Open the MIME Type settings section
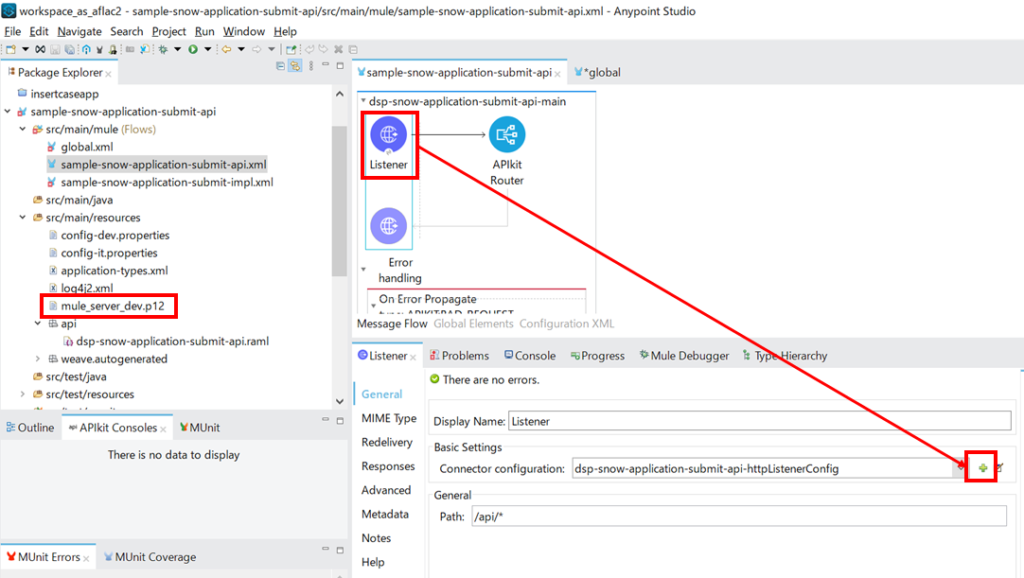This screenshot has height=578, width=1024. coord(388,418)
